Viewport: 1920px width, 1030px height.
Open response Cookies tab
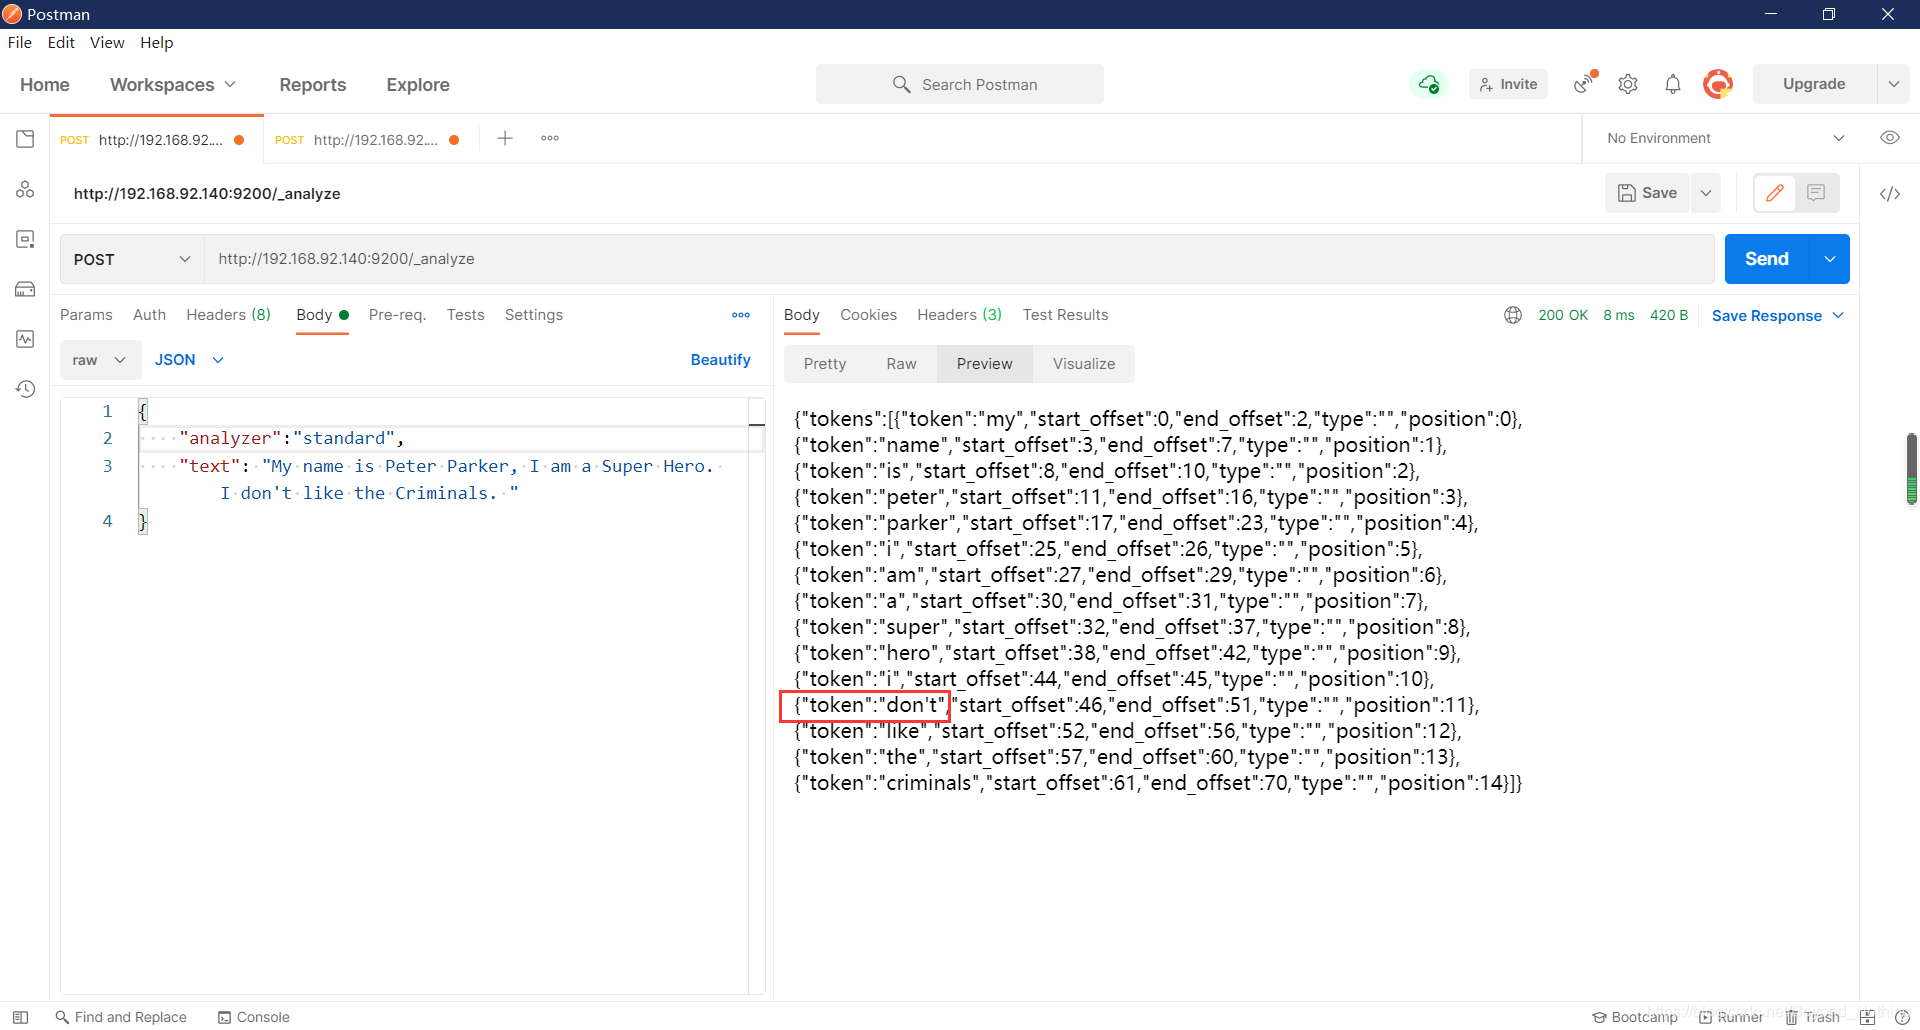click(x=868, y=315)
